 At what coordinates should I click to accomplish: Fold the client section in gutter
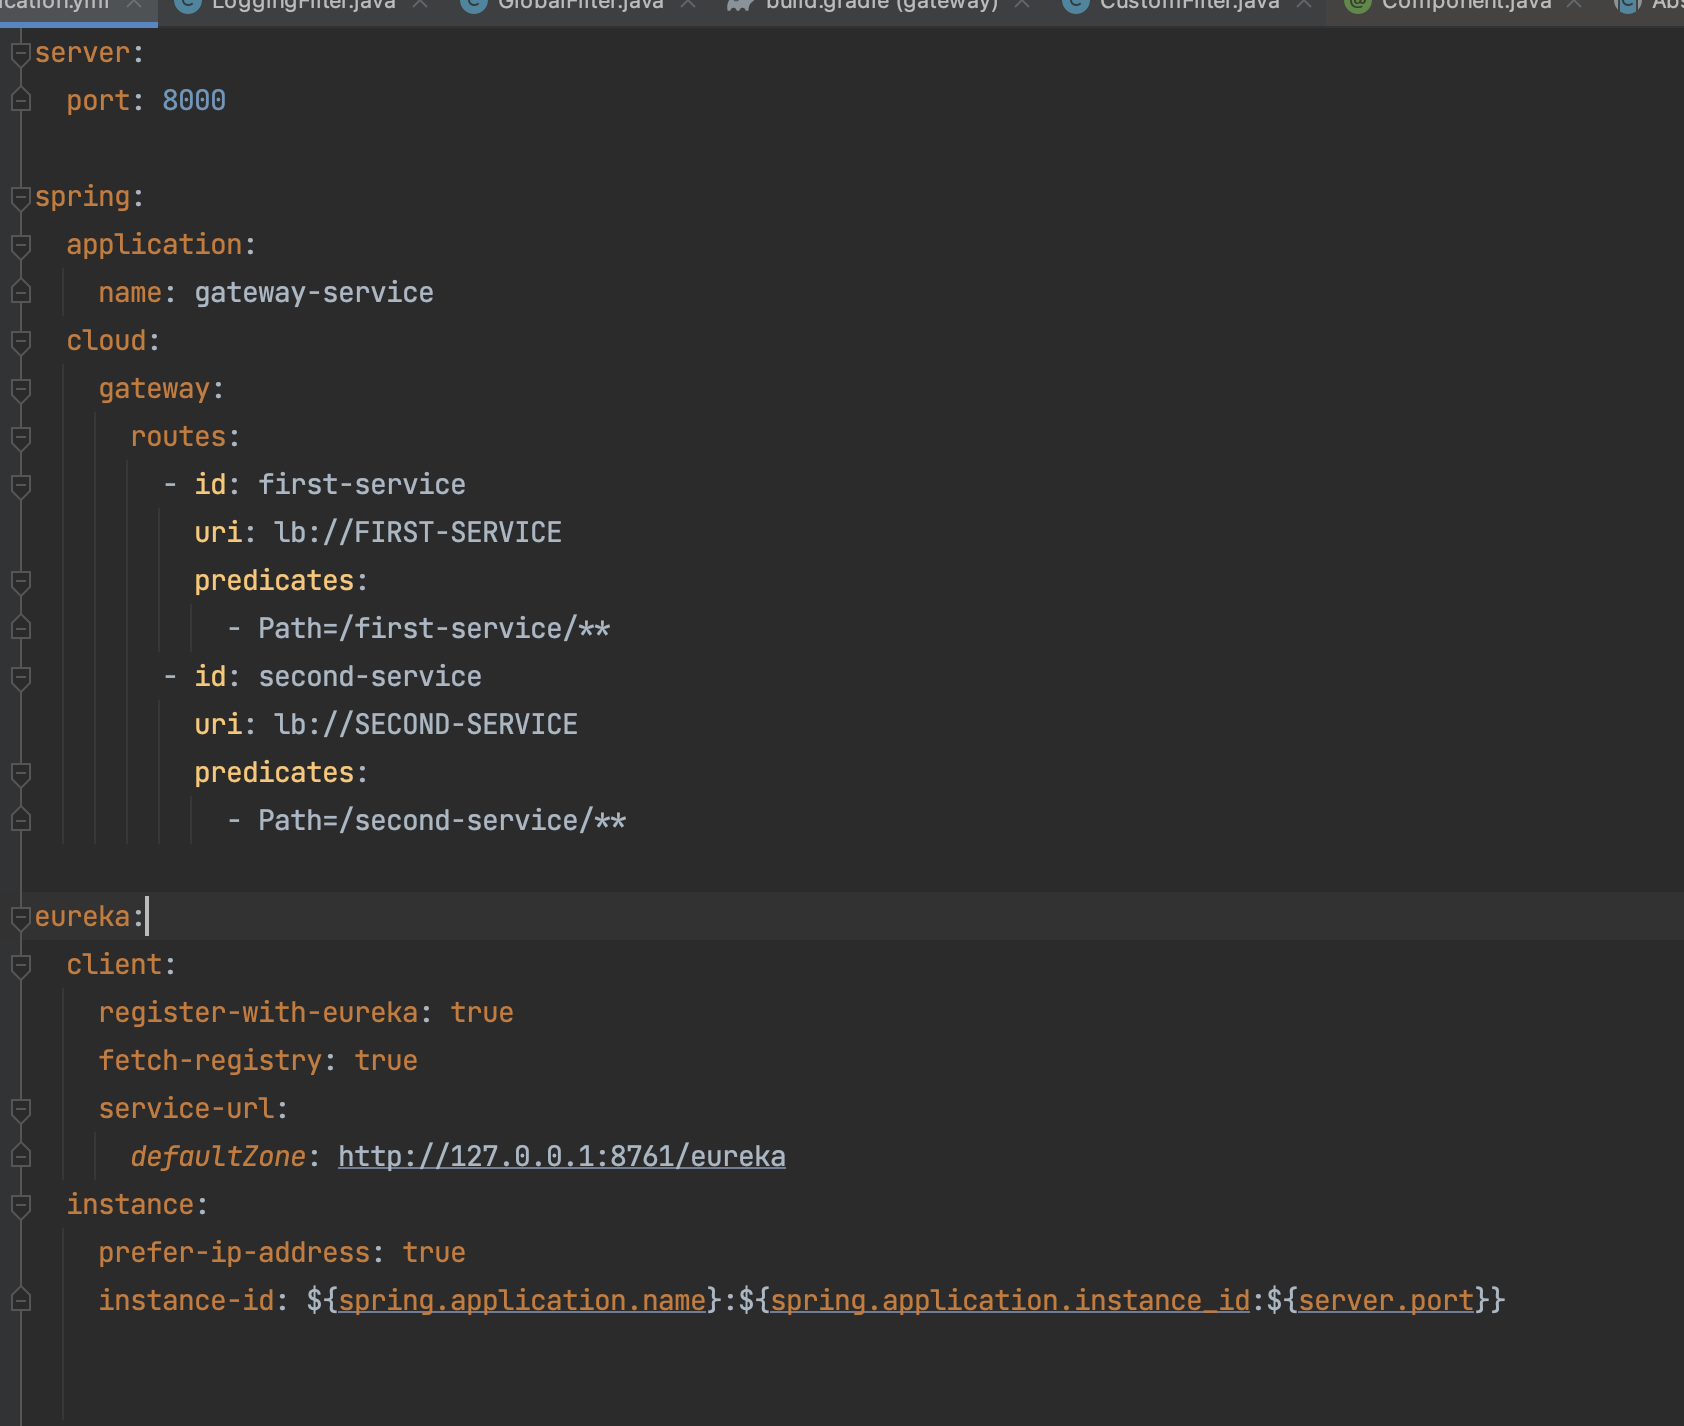(20, 965)
